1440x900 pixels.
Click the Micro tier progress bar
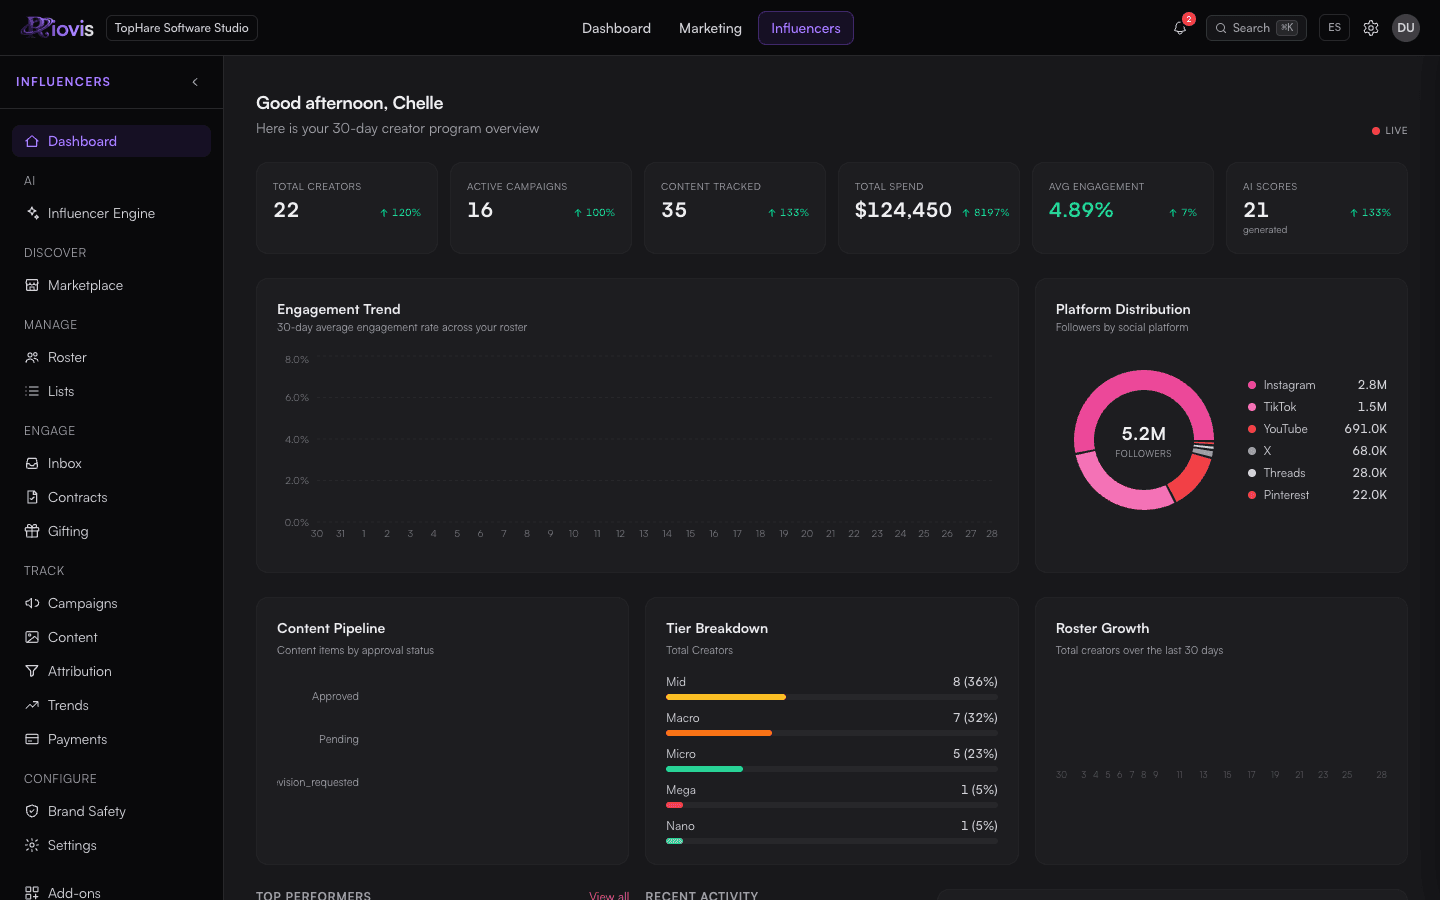click(832, 769)
